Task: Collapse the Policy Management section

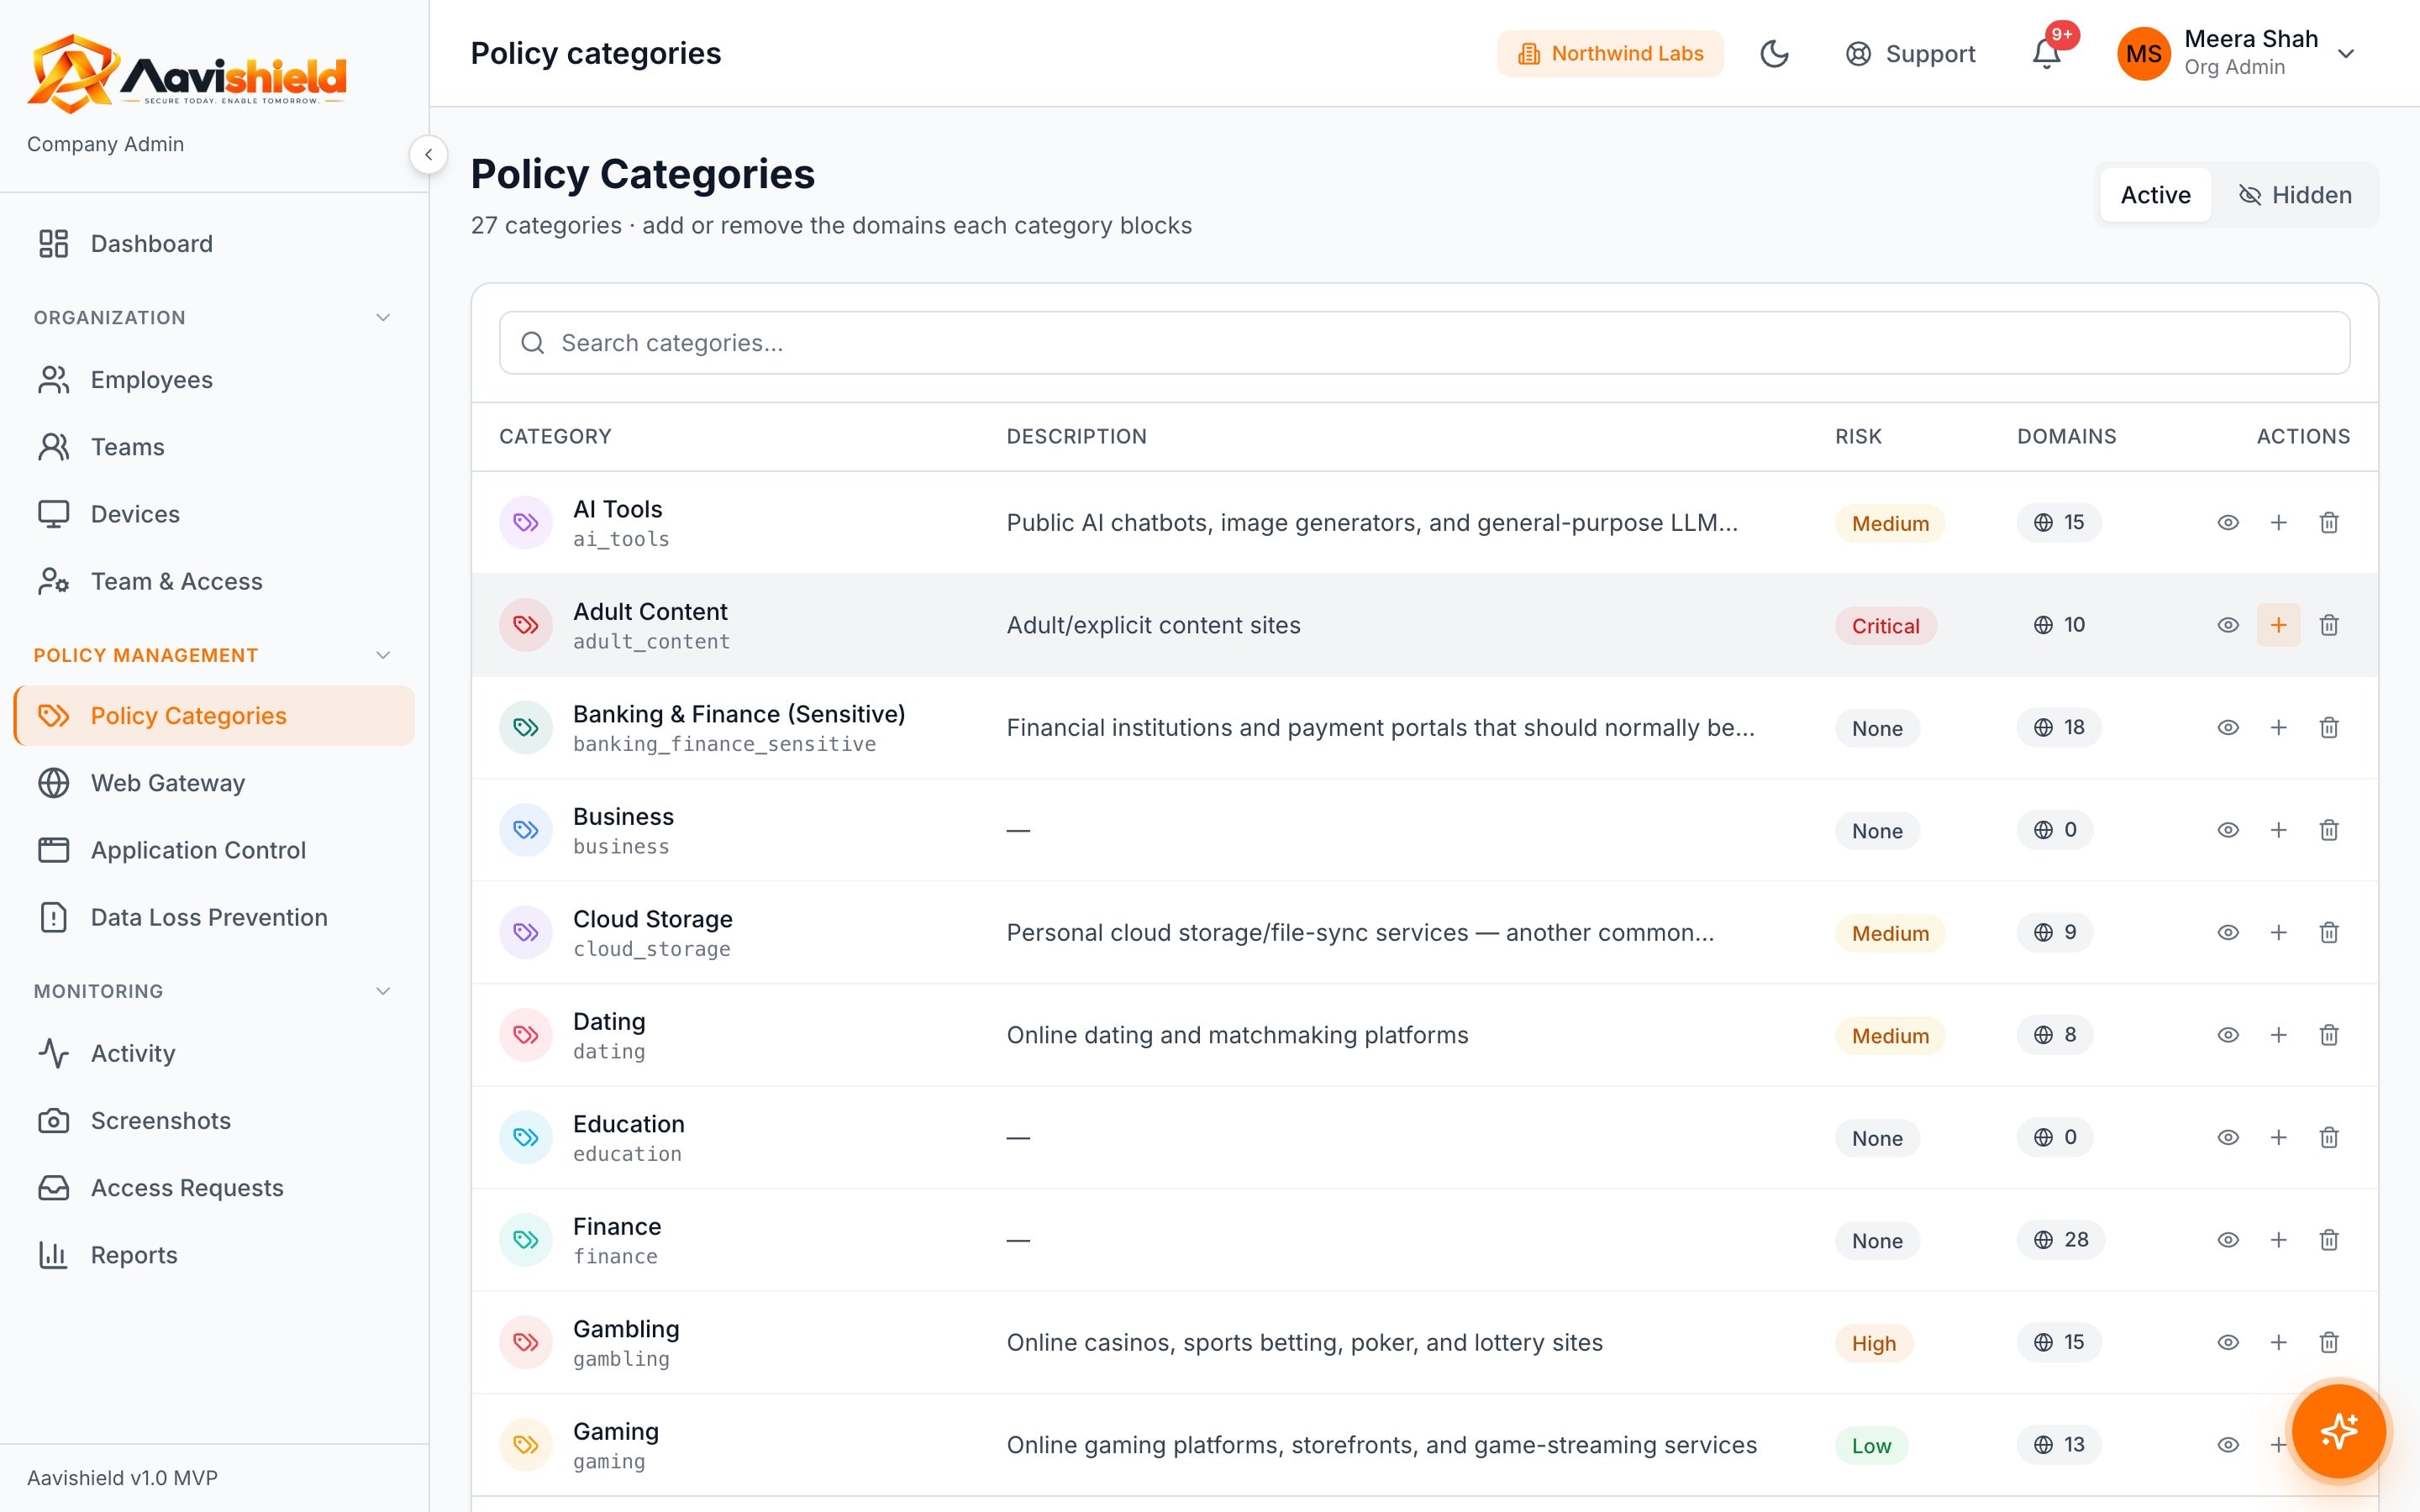Action: pos(382,655)
